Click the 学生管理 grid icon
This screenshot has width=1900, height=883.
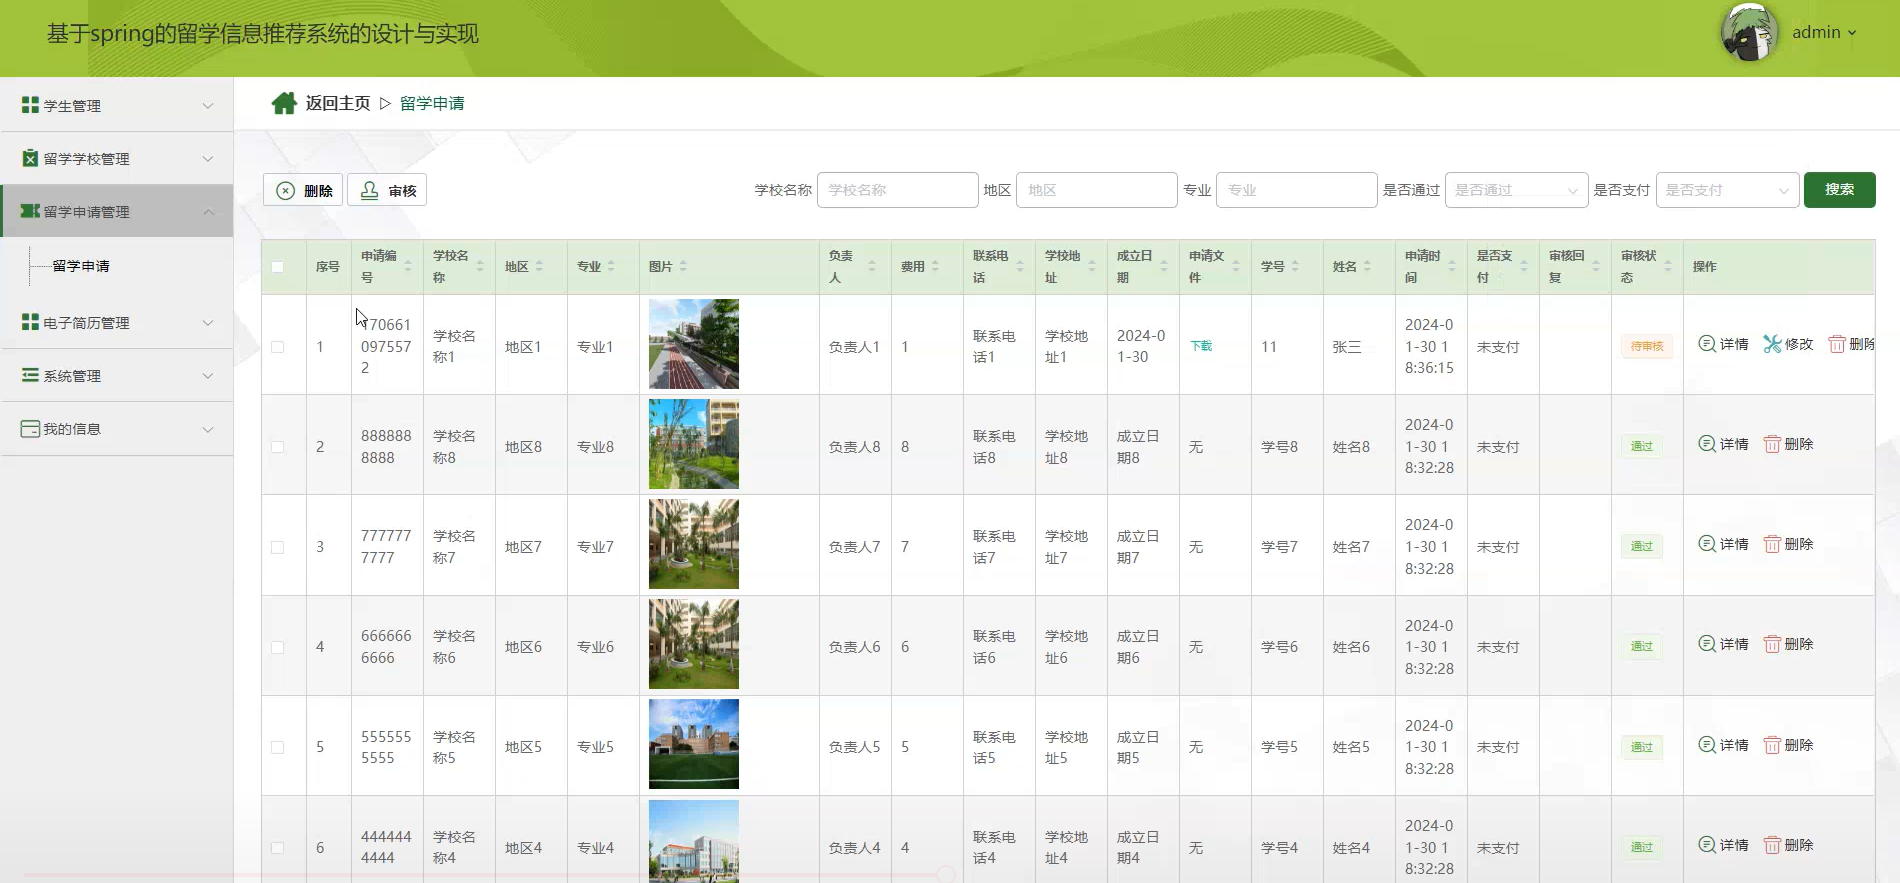pyautogui.click(x=30, y=105)
